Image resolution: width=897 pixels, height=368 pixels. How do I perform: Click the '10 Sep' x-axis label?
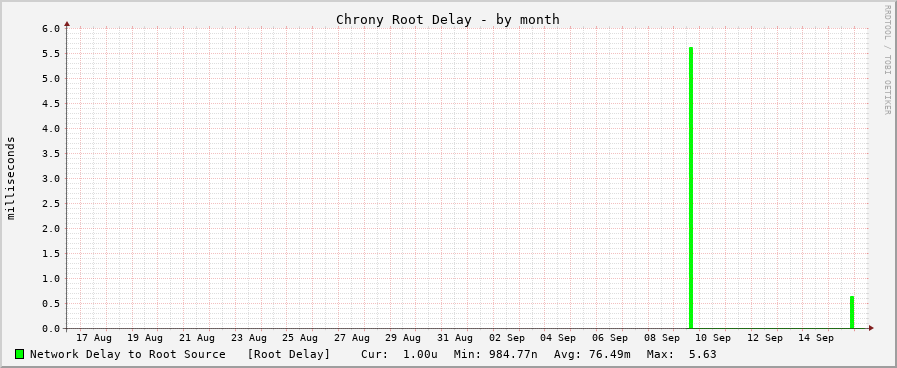tap(713, 338)
